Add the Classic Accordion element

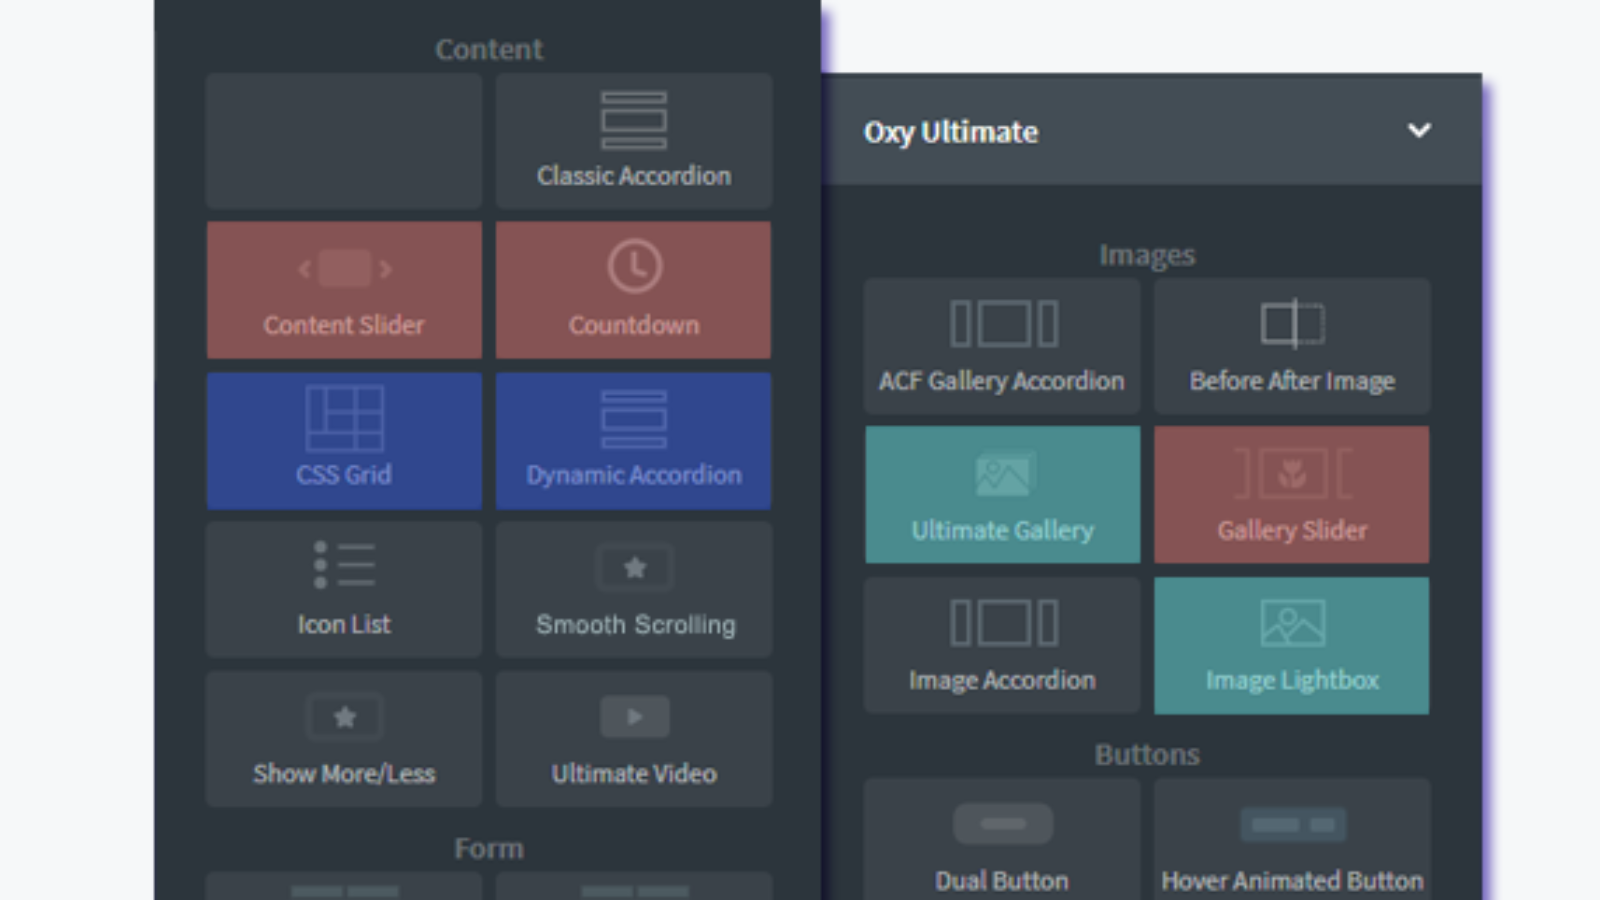tap(634, 141)
